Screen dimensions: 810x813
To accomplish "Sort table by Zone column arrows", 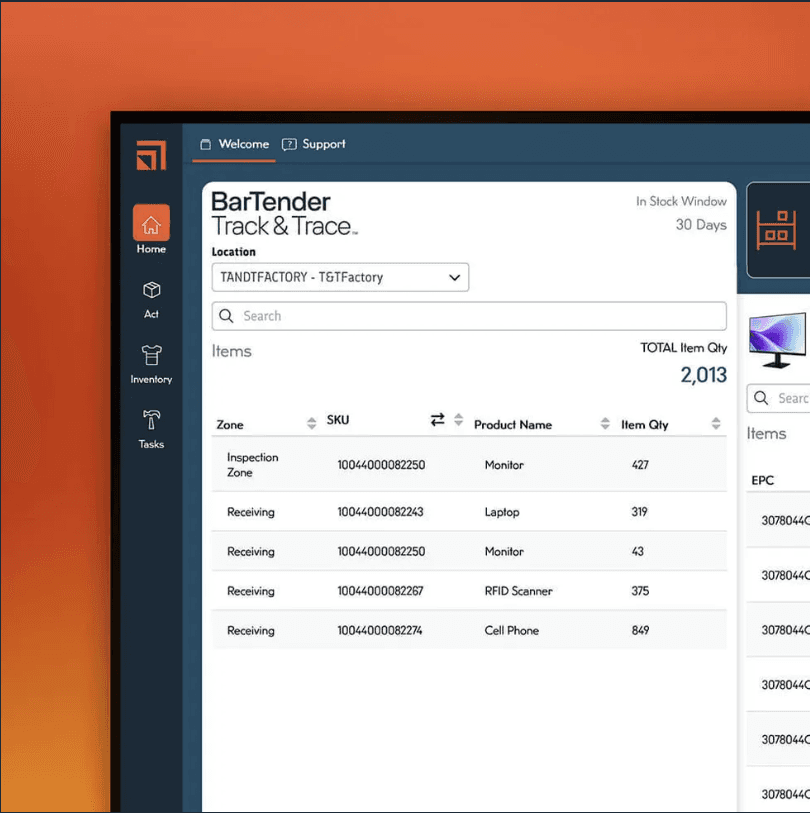I will (x=311, y=423).
